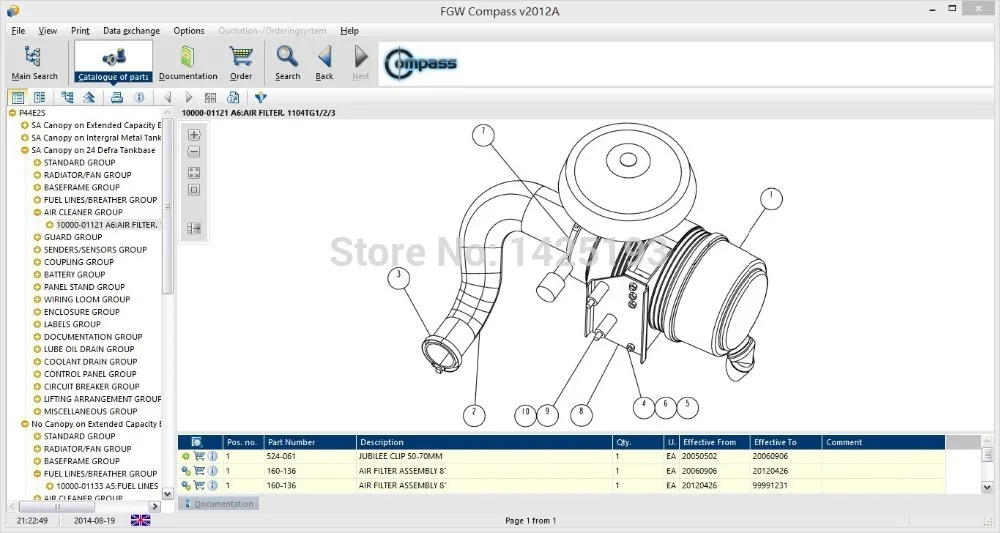Sort by the Description column header
This screenshot has height=533, width=1000.
tap(483, 442)
